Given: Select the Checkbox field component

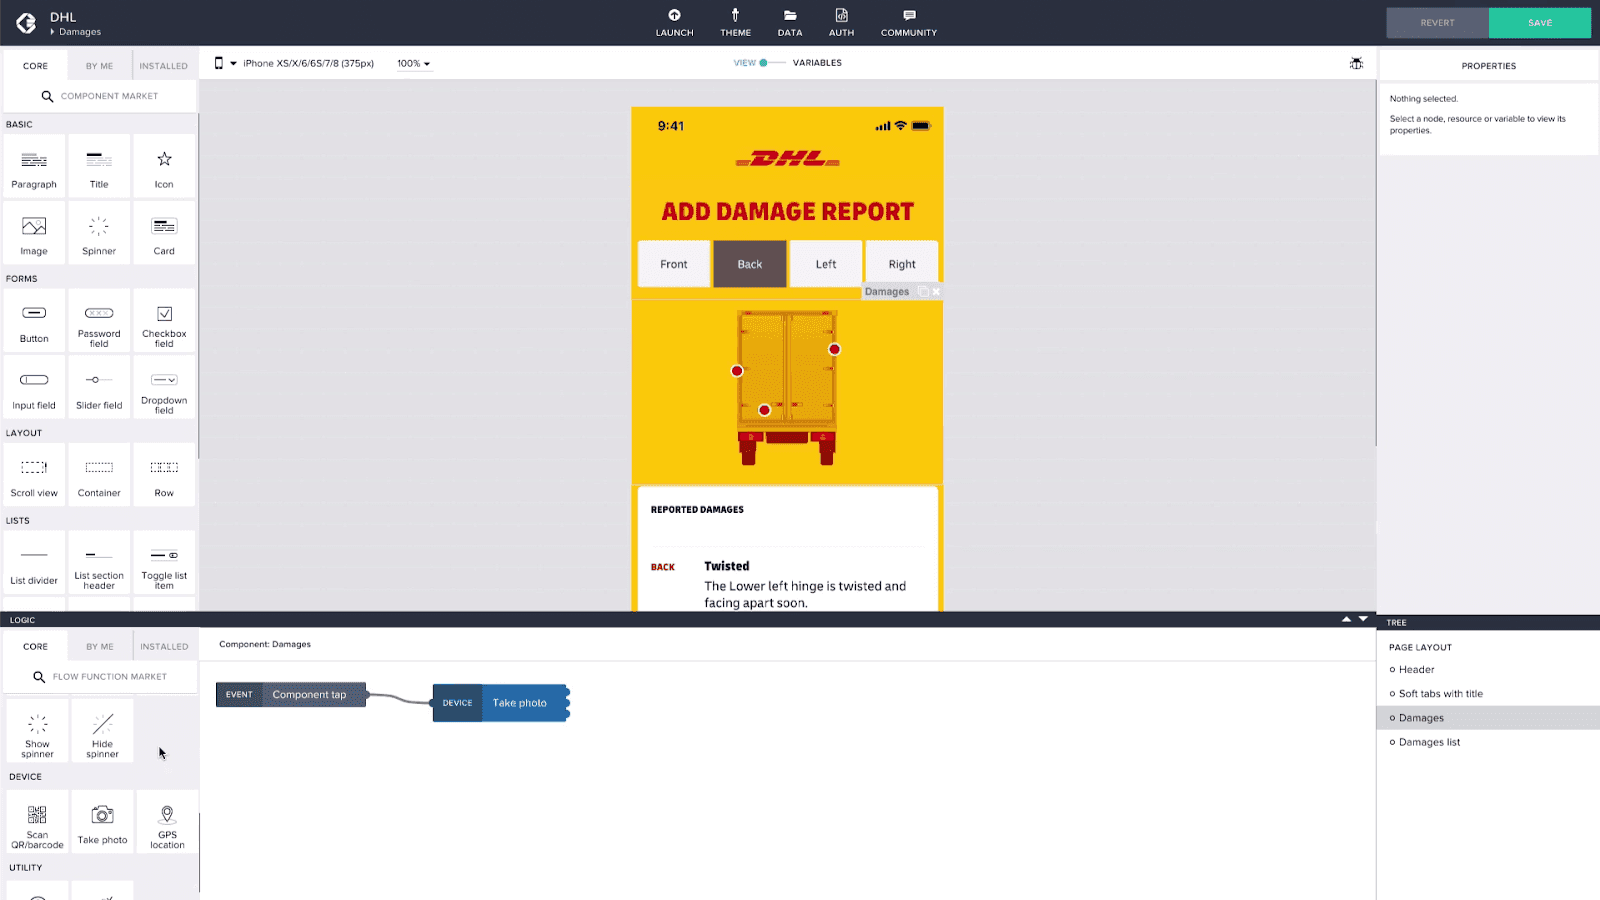Looking at the screenshot, I should click(x=164, y=321).
